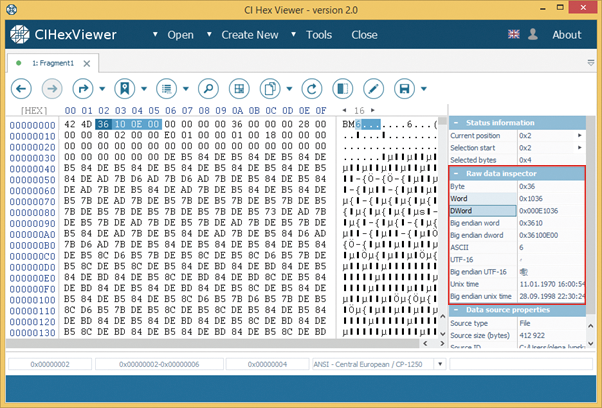Open the tab list dropdown at right
The height and width of the screenshot is (408, 602).
tap(591, 63)
